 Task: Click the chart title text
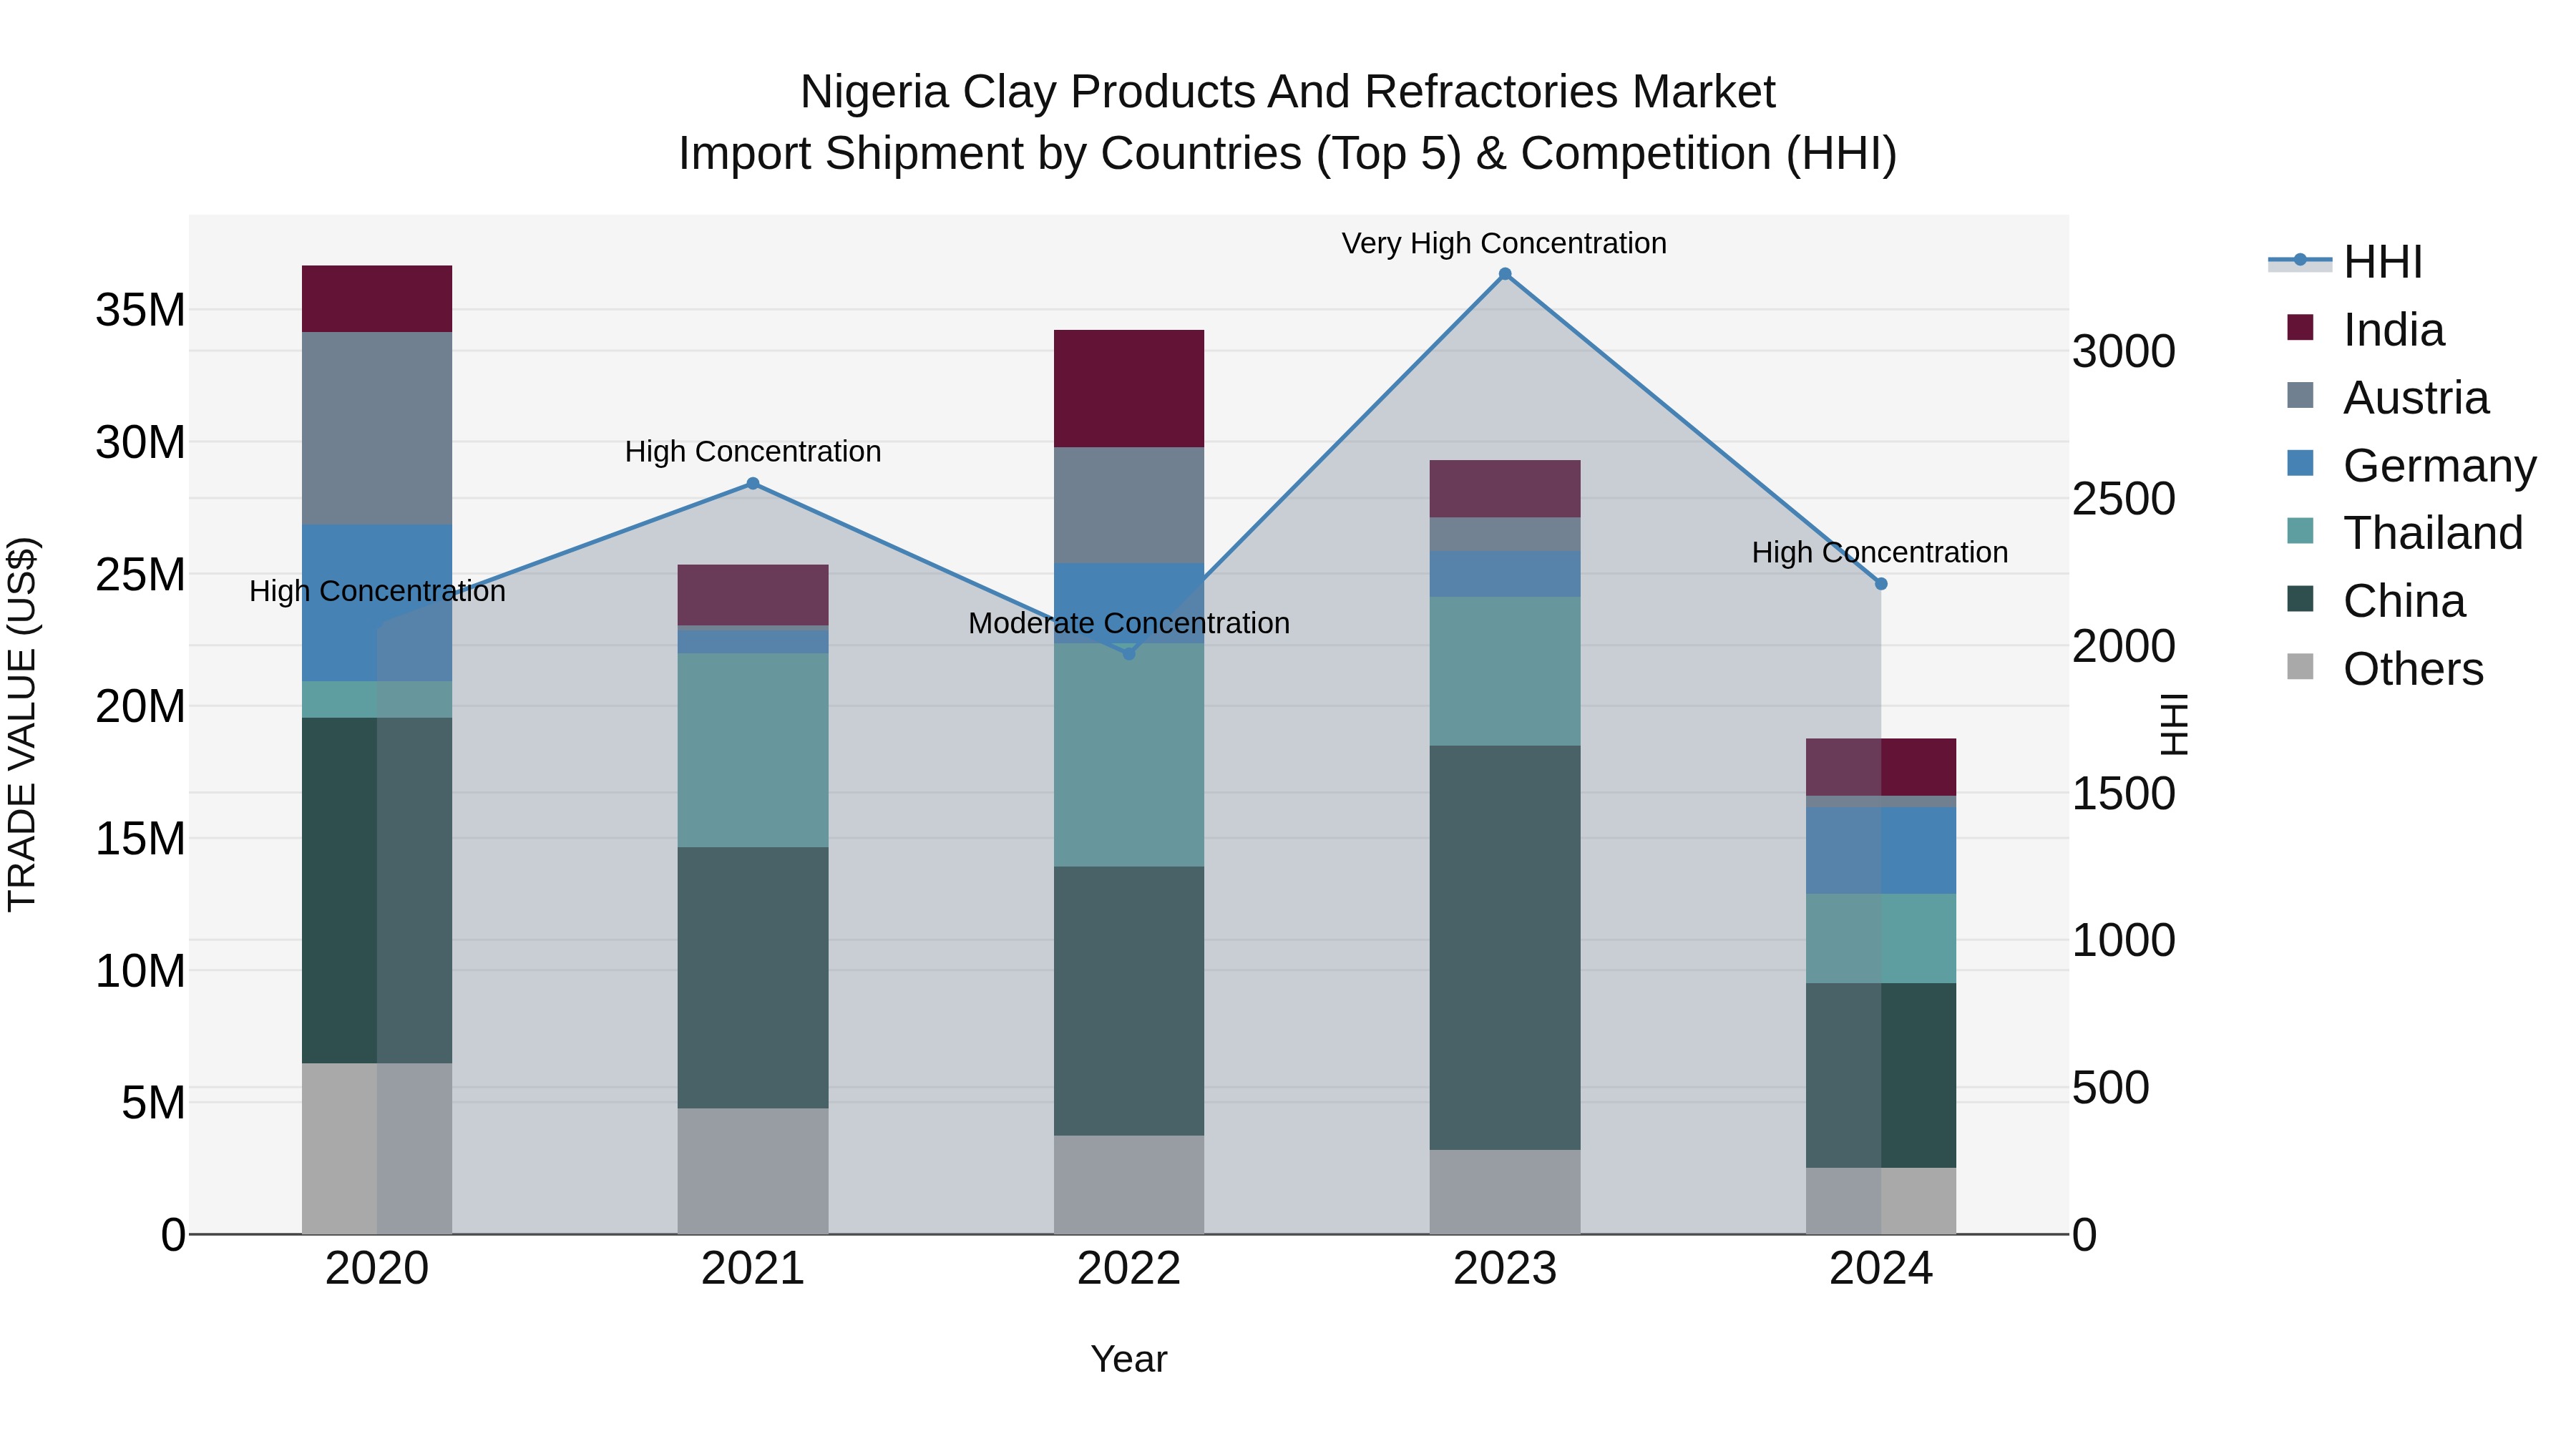[1288, 123]
